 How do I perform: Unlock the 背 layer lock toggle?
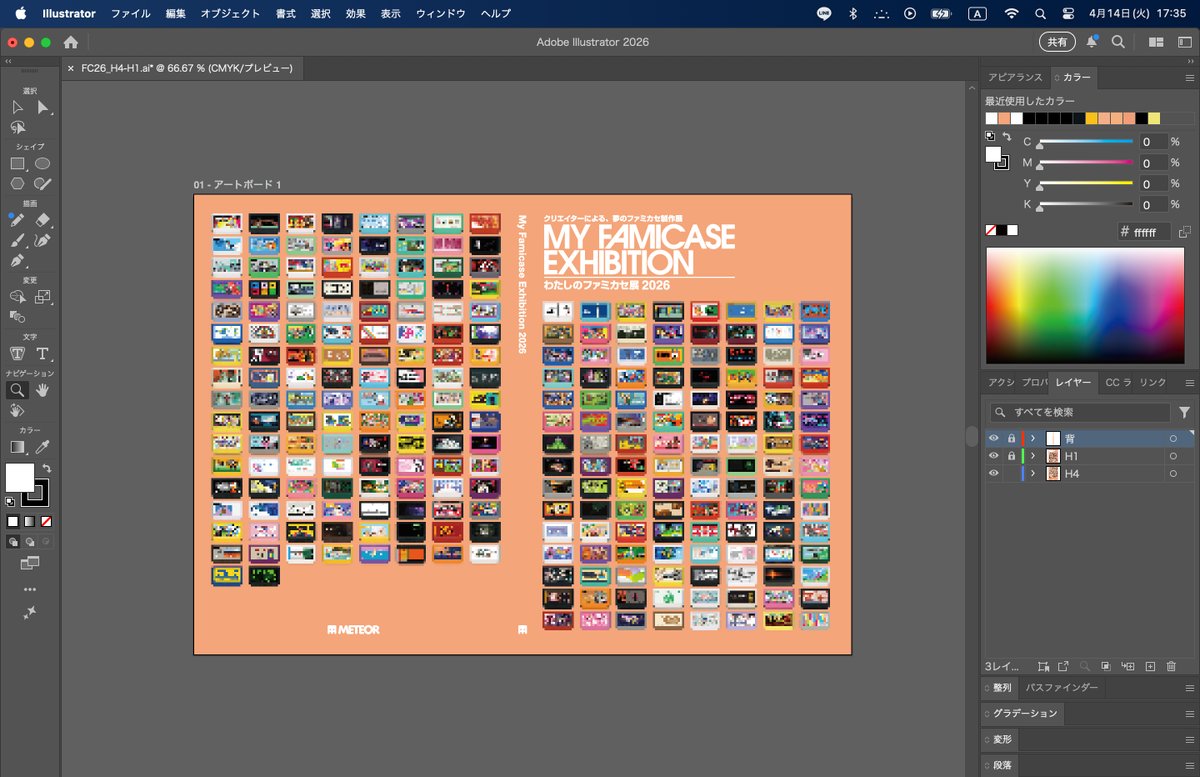click(1011, 438)
